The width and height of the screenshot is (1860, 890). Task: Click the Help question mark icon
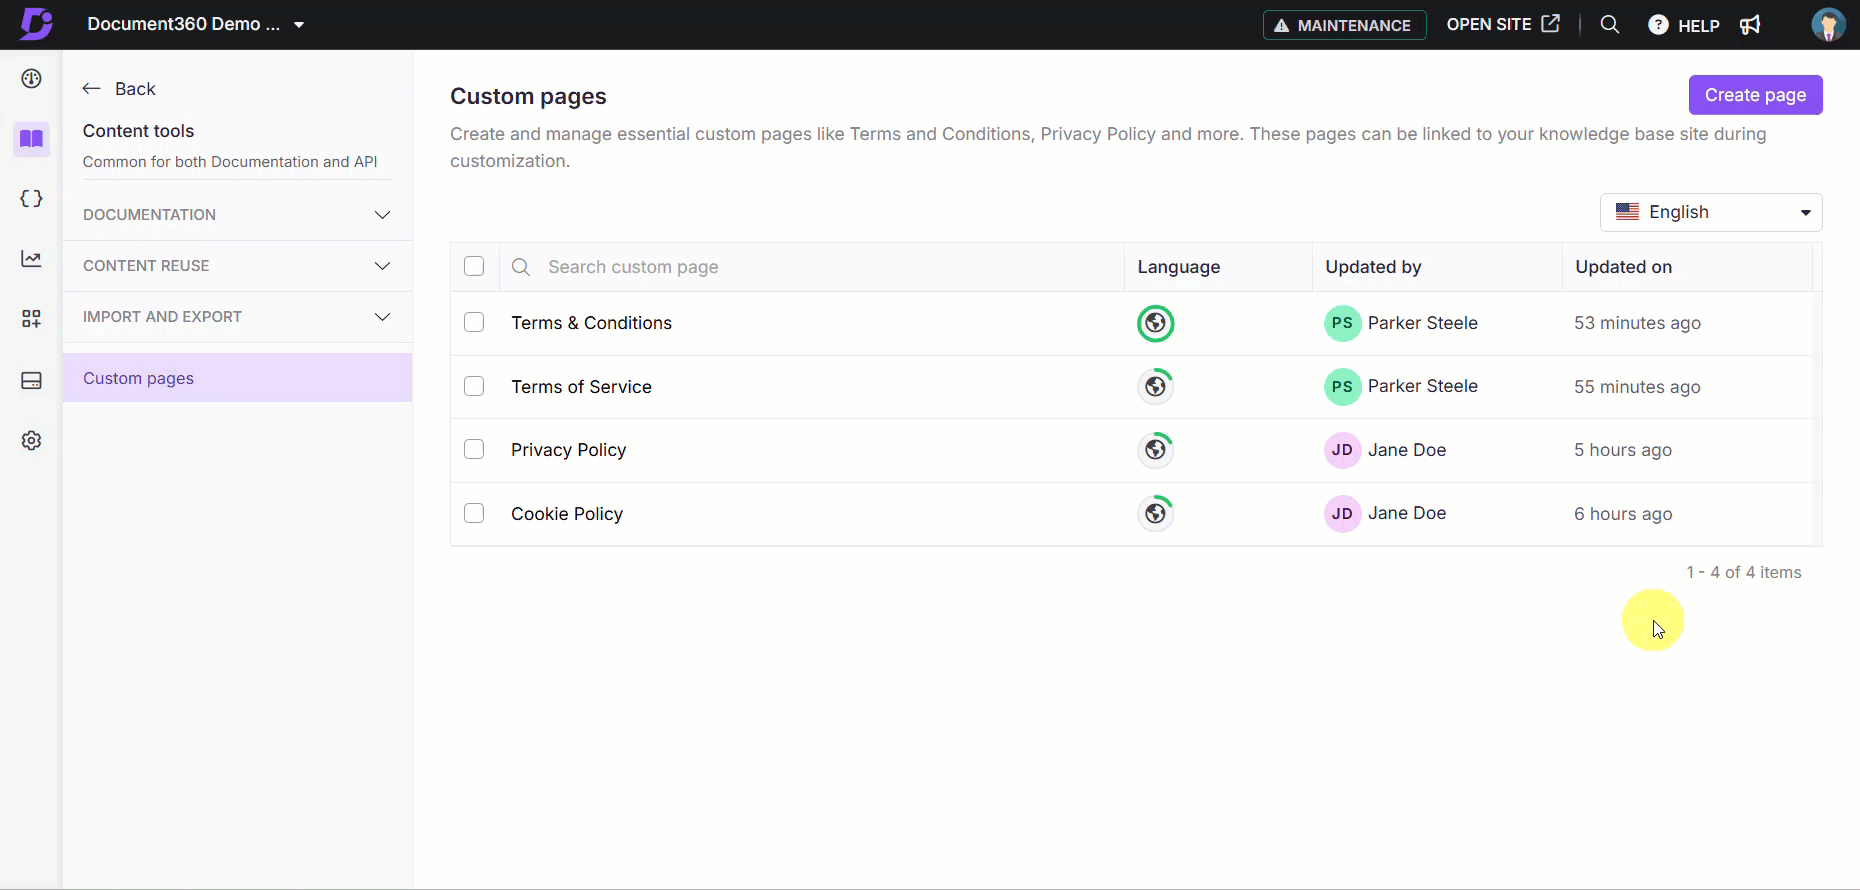tap(1658, 25)
